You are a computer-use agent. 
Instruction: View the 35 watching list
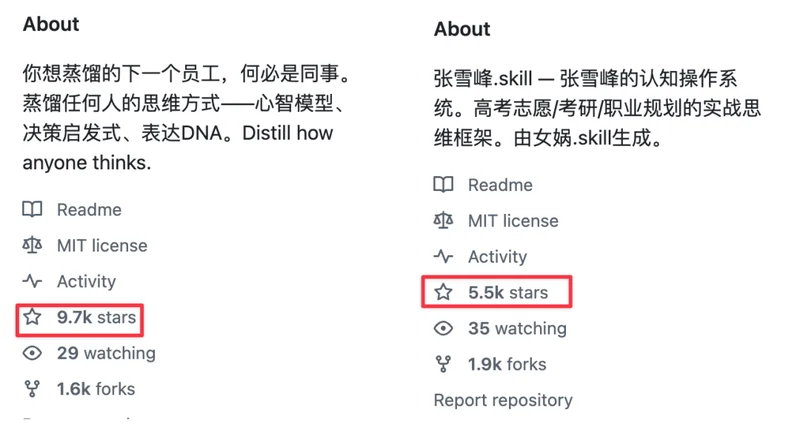coord(517,328)
